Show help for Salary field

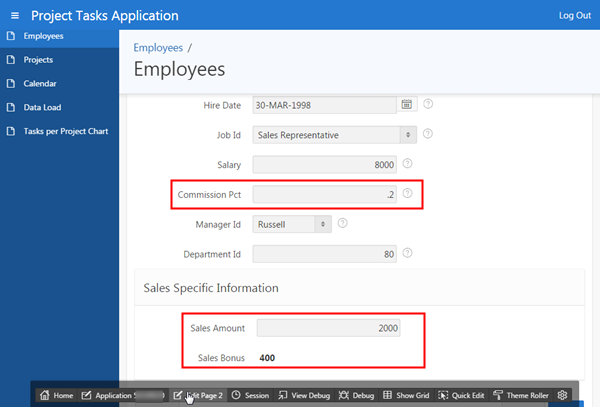coord(408,163)
